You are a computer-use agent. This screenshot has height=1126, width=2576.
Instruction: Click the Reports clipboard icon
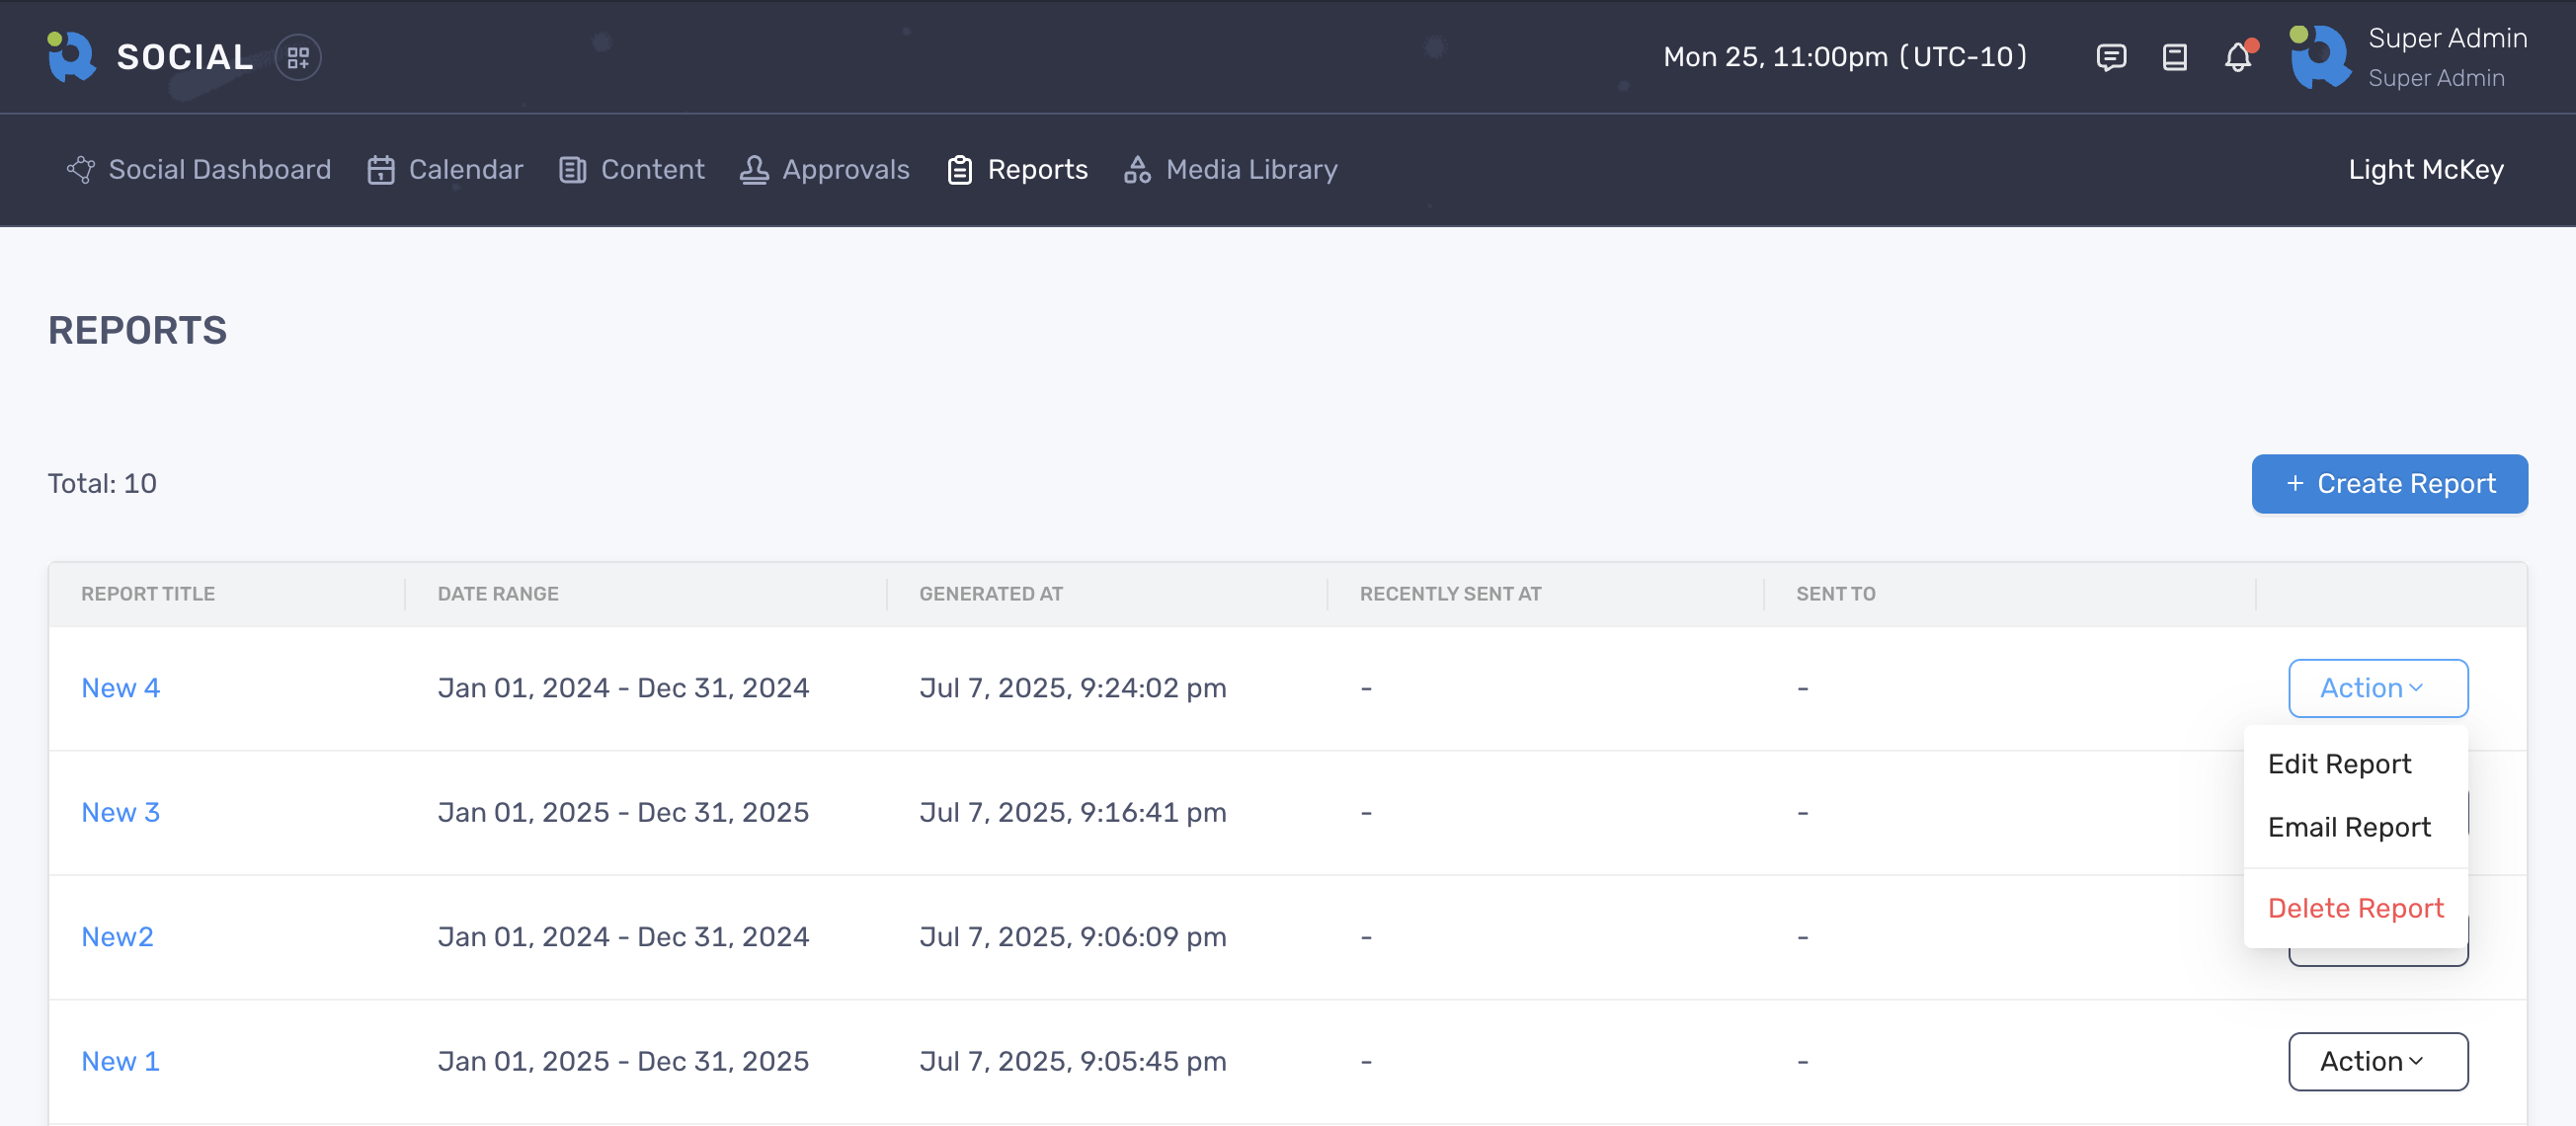point(960,170)
